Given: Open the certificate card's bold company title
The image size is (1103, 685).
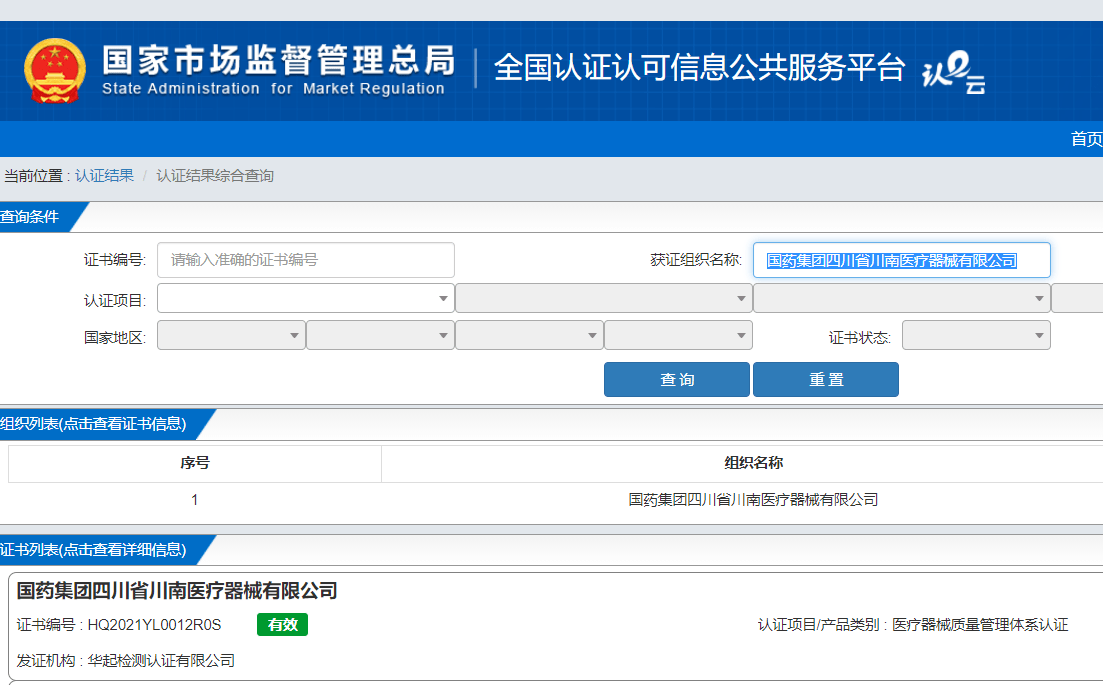Looking at the screenshot, I should 177,591.
